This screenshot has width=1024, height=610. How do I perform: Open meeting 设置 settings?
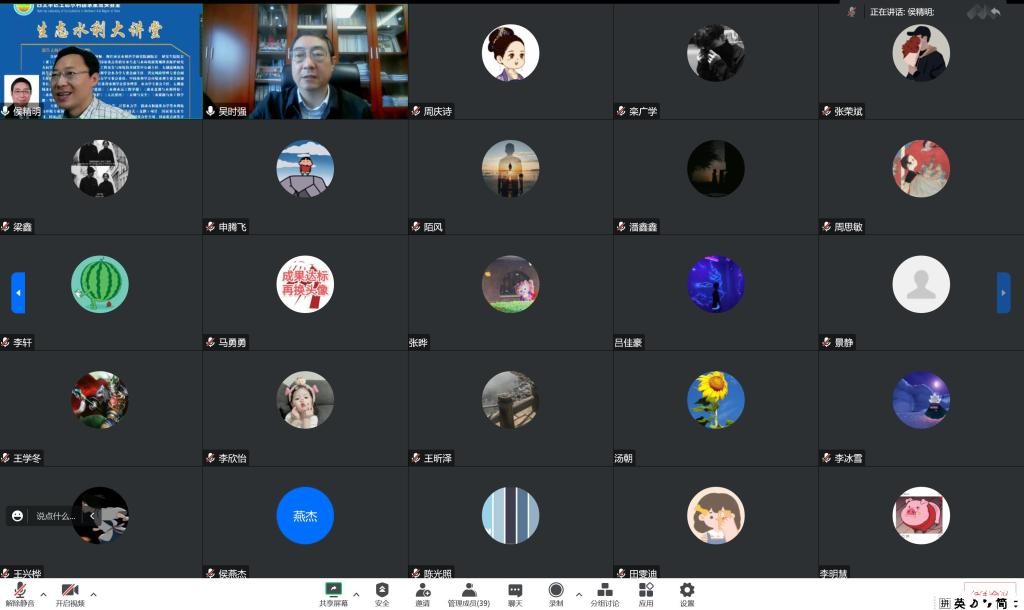click(x=687, y=593)
